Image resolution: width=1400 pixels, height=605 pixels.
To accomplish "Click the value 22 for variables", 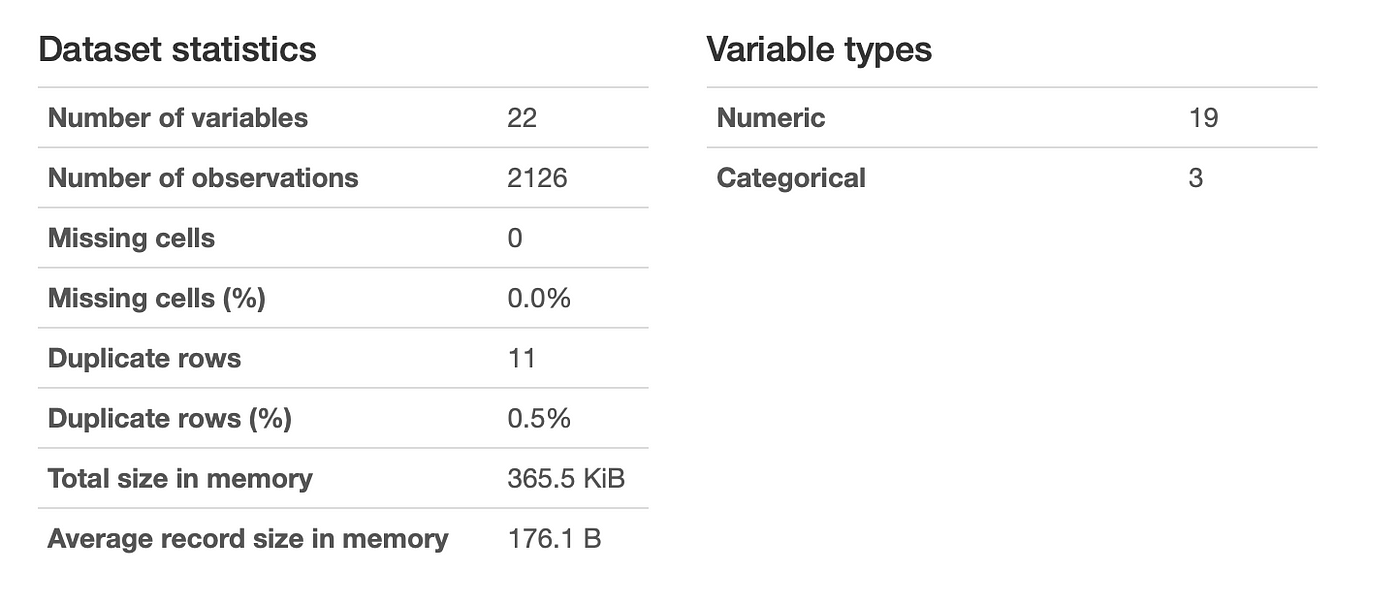I will point(522,118).
